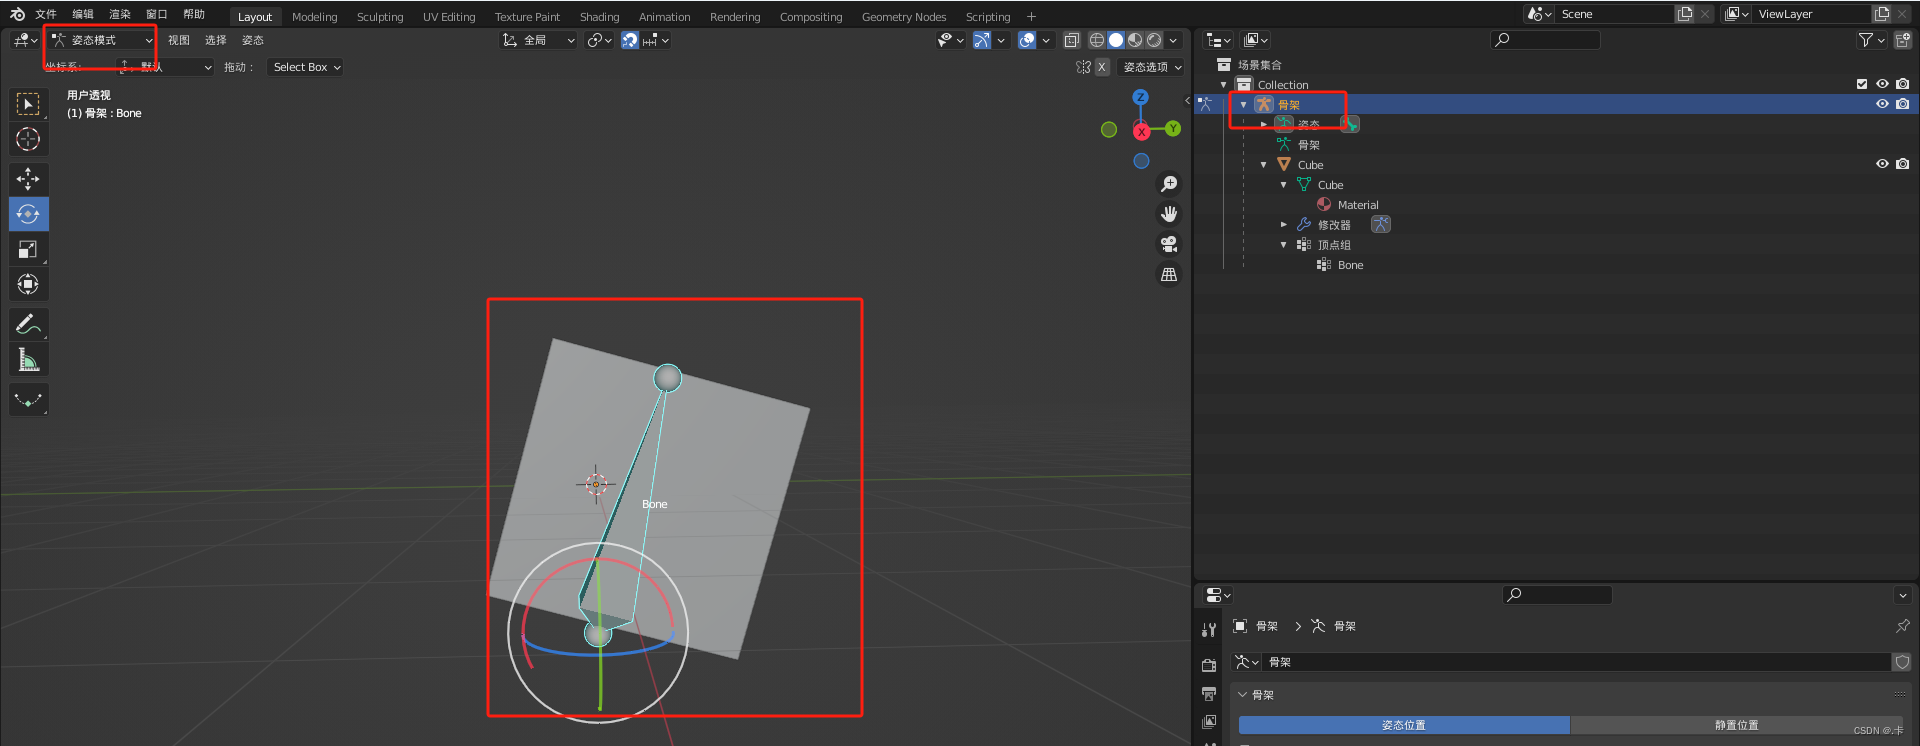Click the green Y axis gizmo
Screen dimensions: 1920x746
(1173, 129)
